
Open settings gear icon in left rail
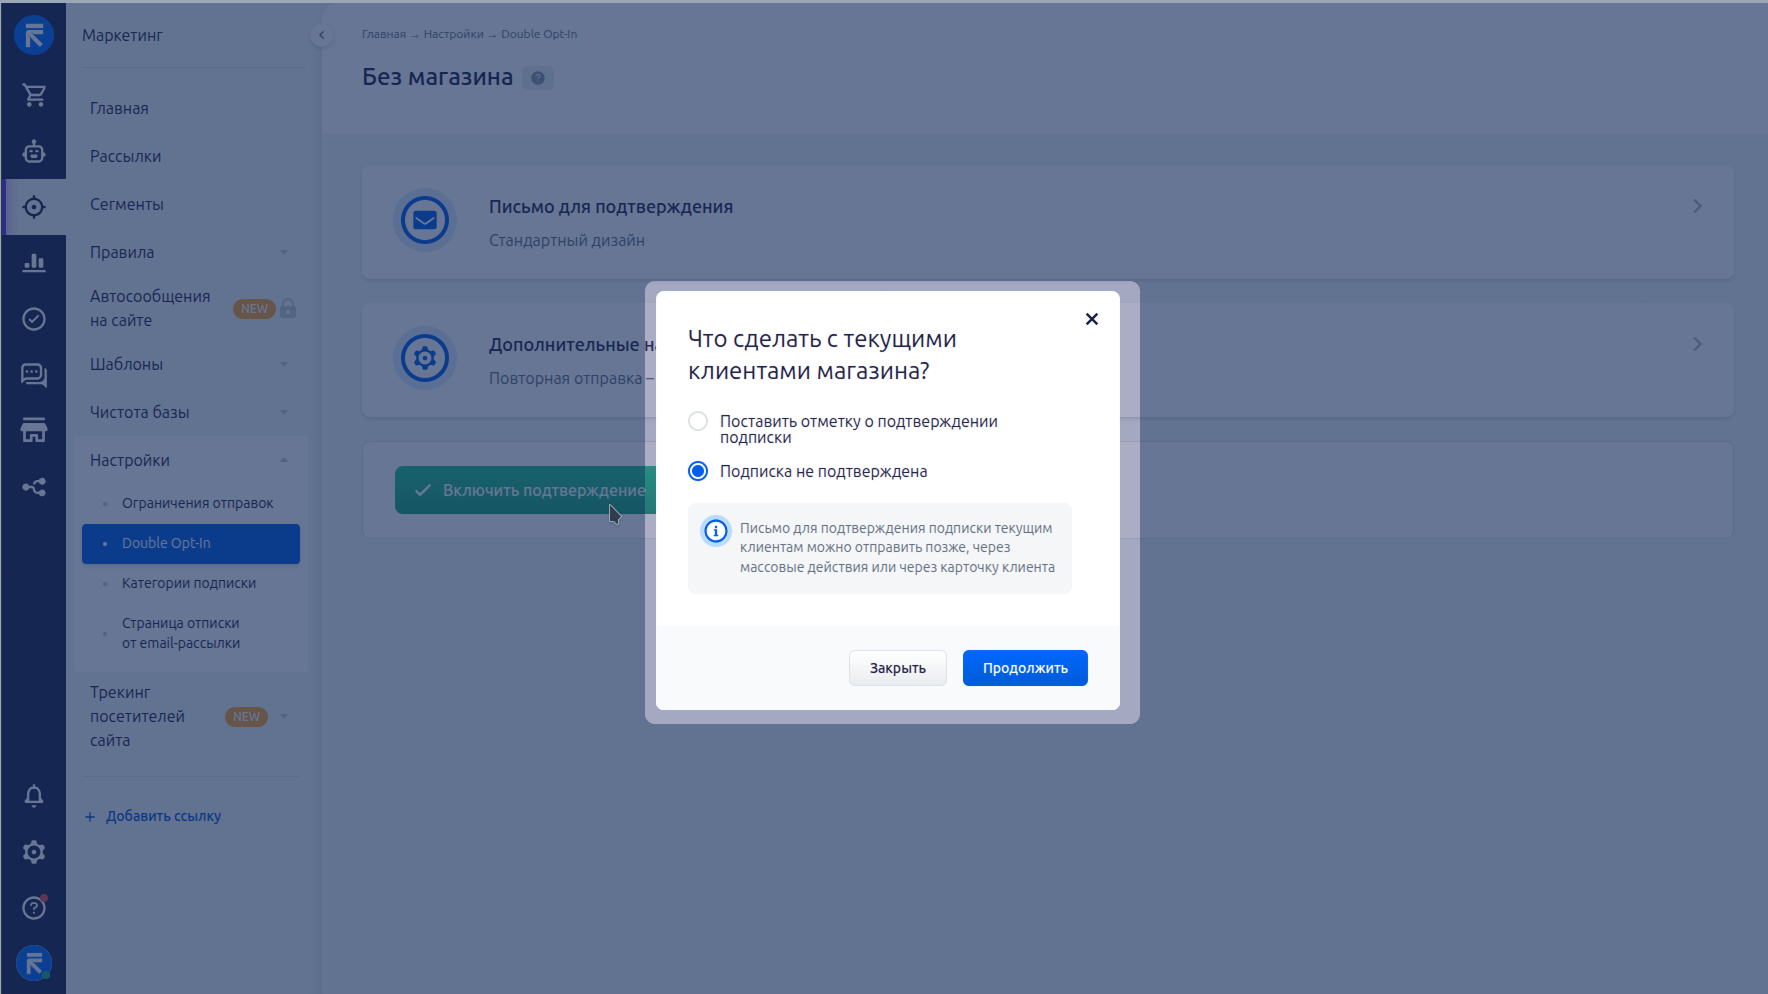pyautogui.click(x=34, y=852)
